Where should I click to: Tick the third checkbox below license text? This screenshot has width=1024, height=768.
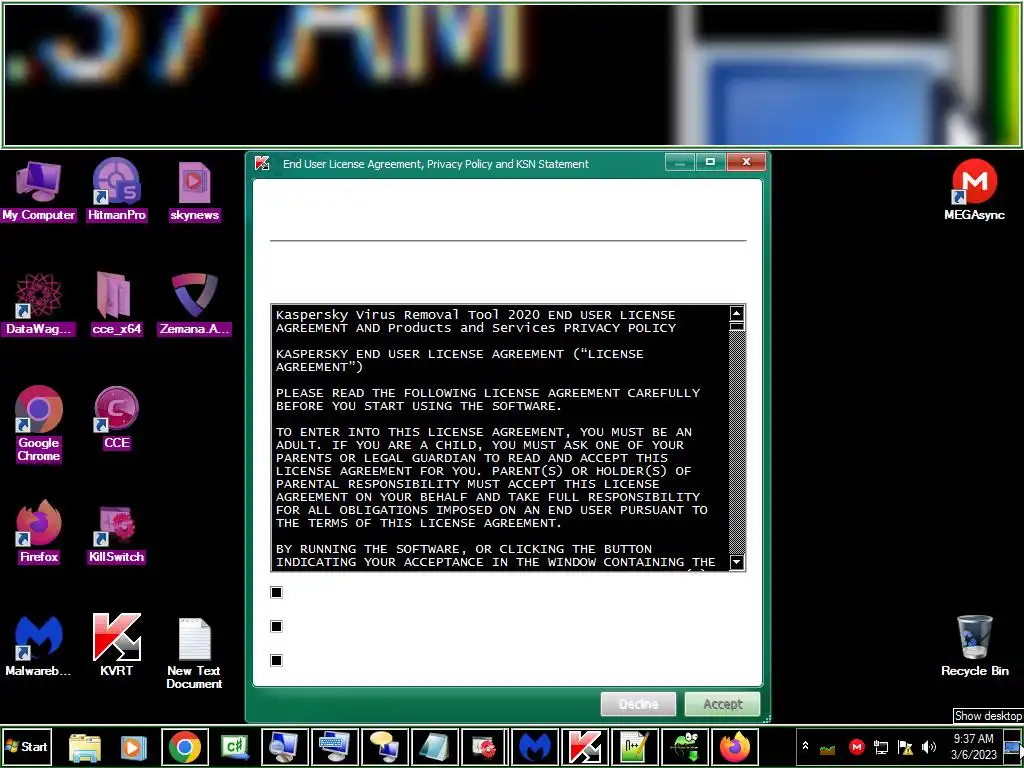pyautogui.click(x=276, y=660)
